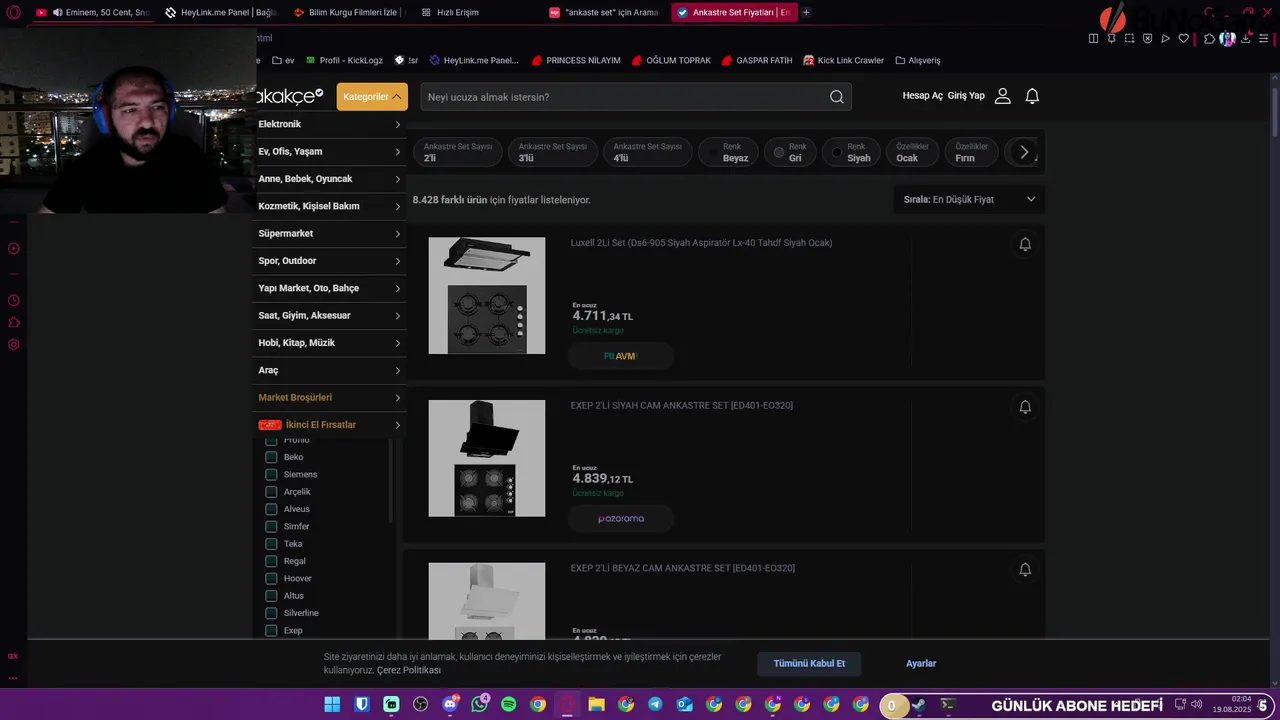The height and width of the screenshot is (720, 1280).
Task: Open Opera easy setup sliders icon
Action: [1263, 38]
